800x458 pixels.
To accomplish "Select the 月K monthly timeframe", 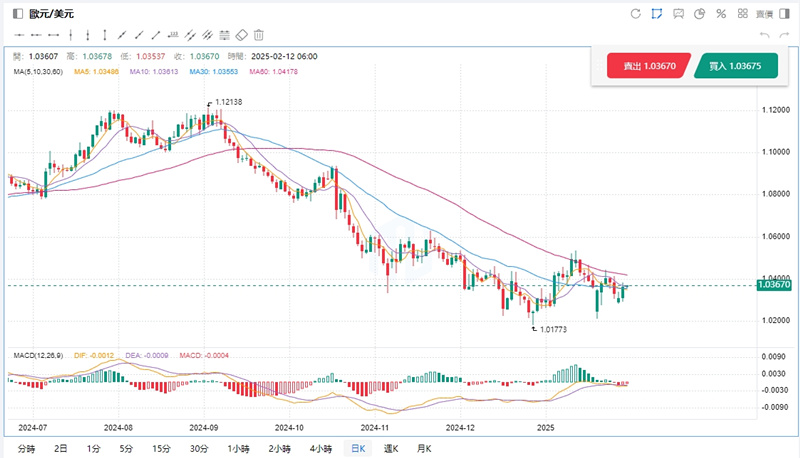I will (422, 449).
